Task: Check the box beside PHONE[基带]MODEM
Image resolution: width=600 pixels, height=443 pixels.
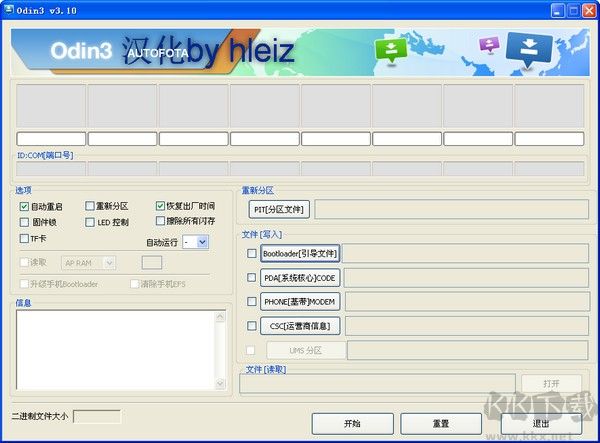Action: click(251, 302)
